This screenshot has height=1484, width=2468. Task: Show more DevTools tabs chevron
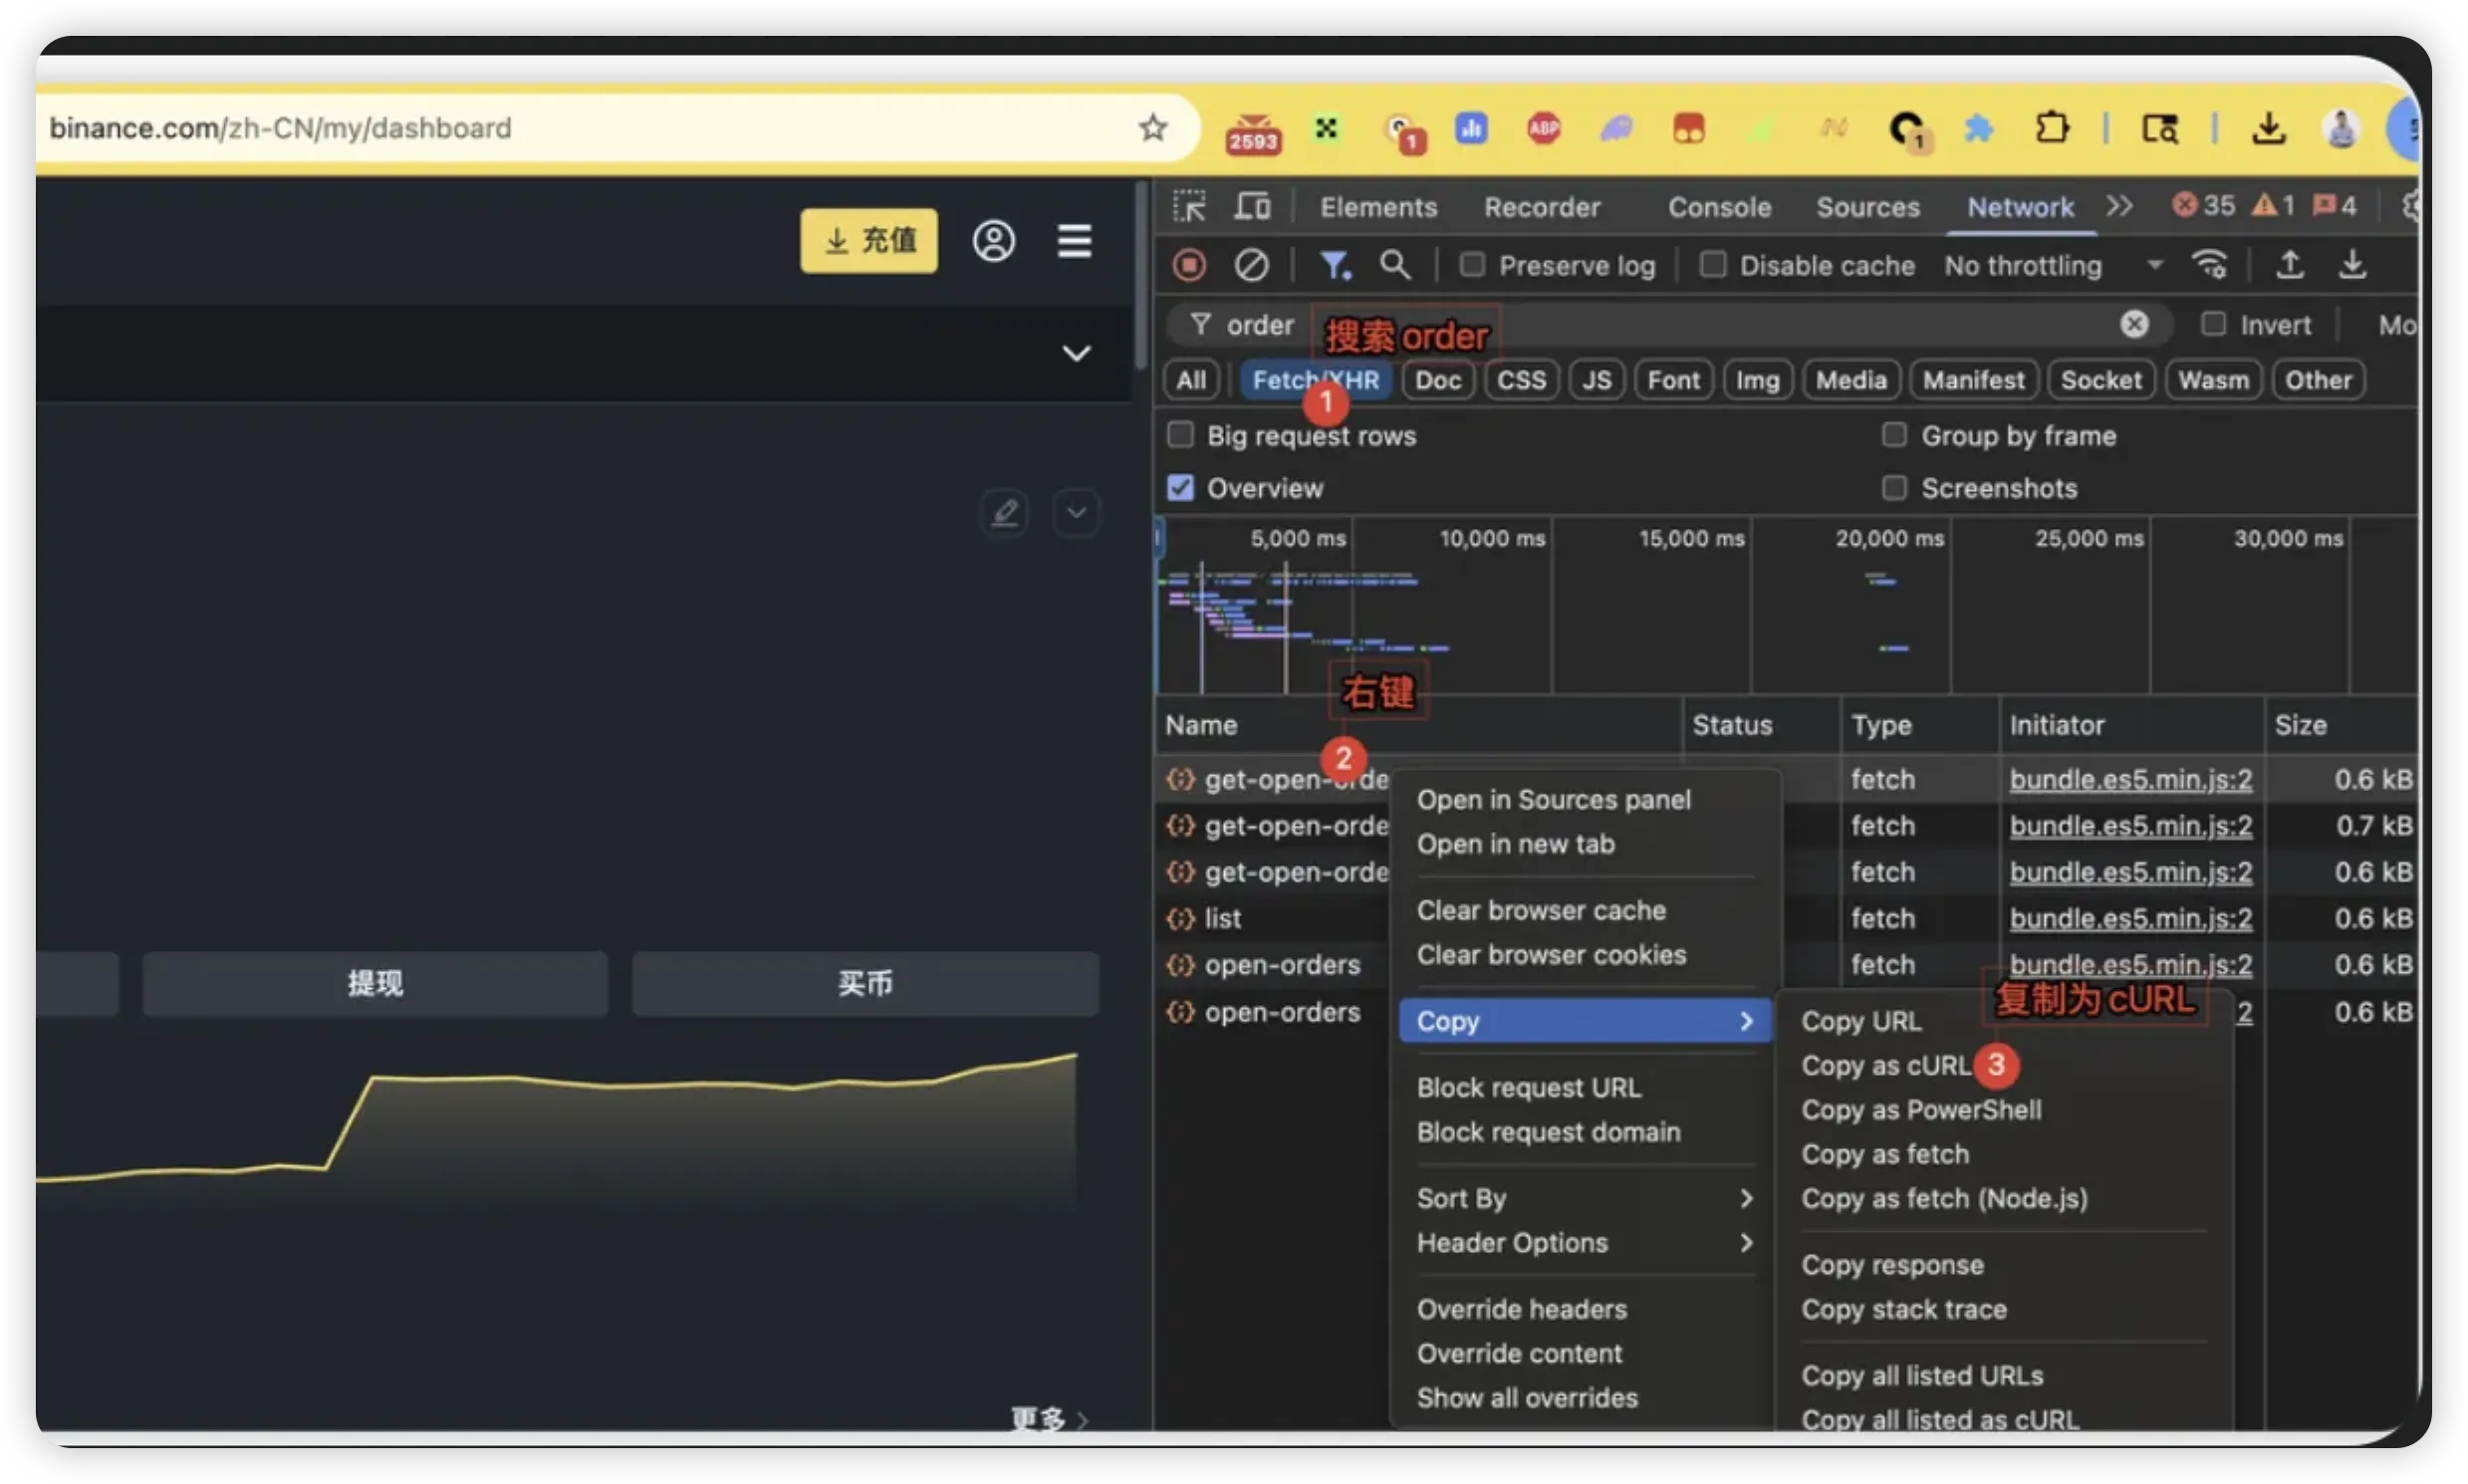pyautogui.click(x=2119, y=206)
